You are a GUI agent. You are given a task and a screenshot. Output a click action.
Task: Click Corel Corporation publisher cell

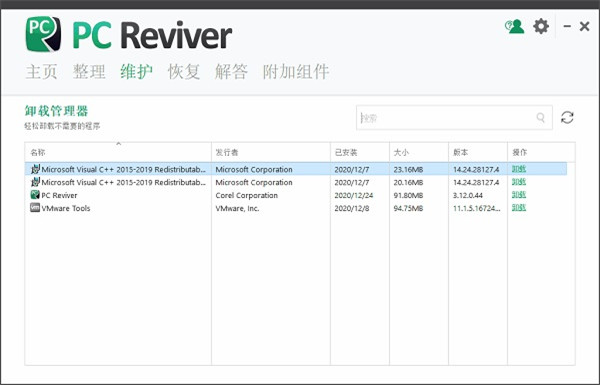click(x=247, y=195)
